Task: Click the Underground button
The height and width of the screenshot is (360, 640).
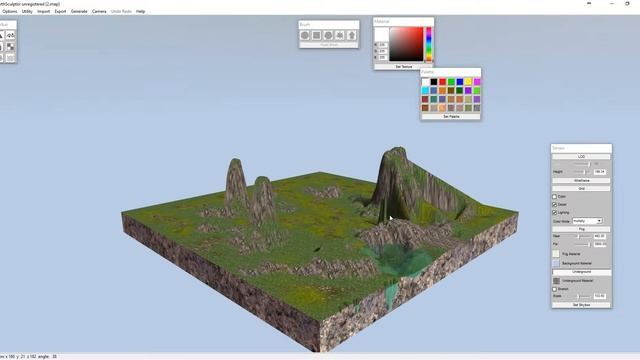Action: pos(582,272)
